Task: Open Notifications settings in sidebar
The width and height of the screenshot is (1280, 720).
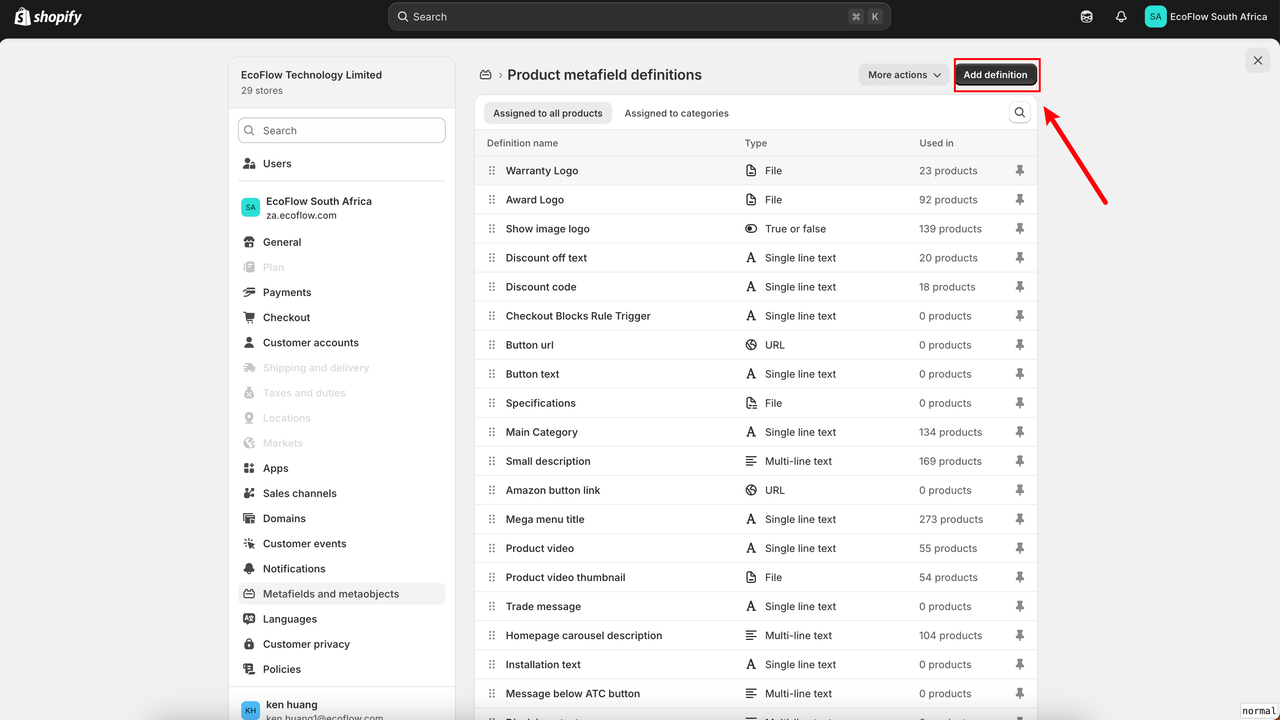Action: (294, 569)
